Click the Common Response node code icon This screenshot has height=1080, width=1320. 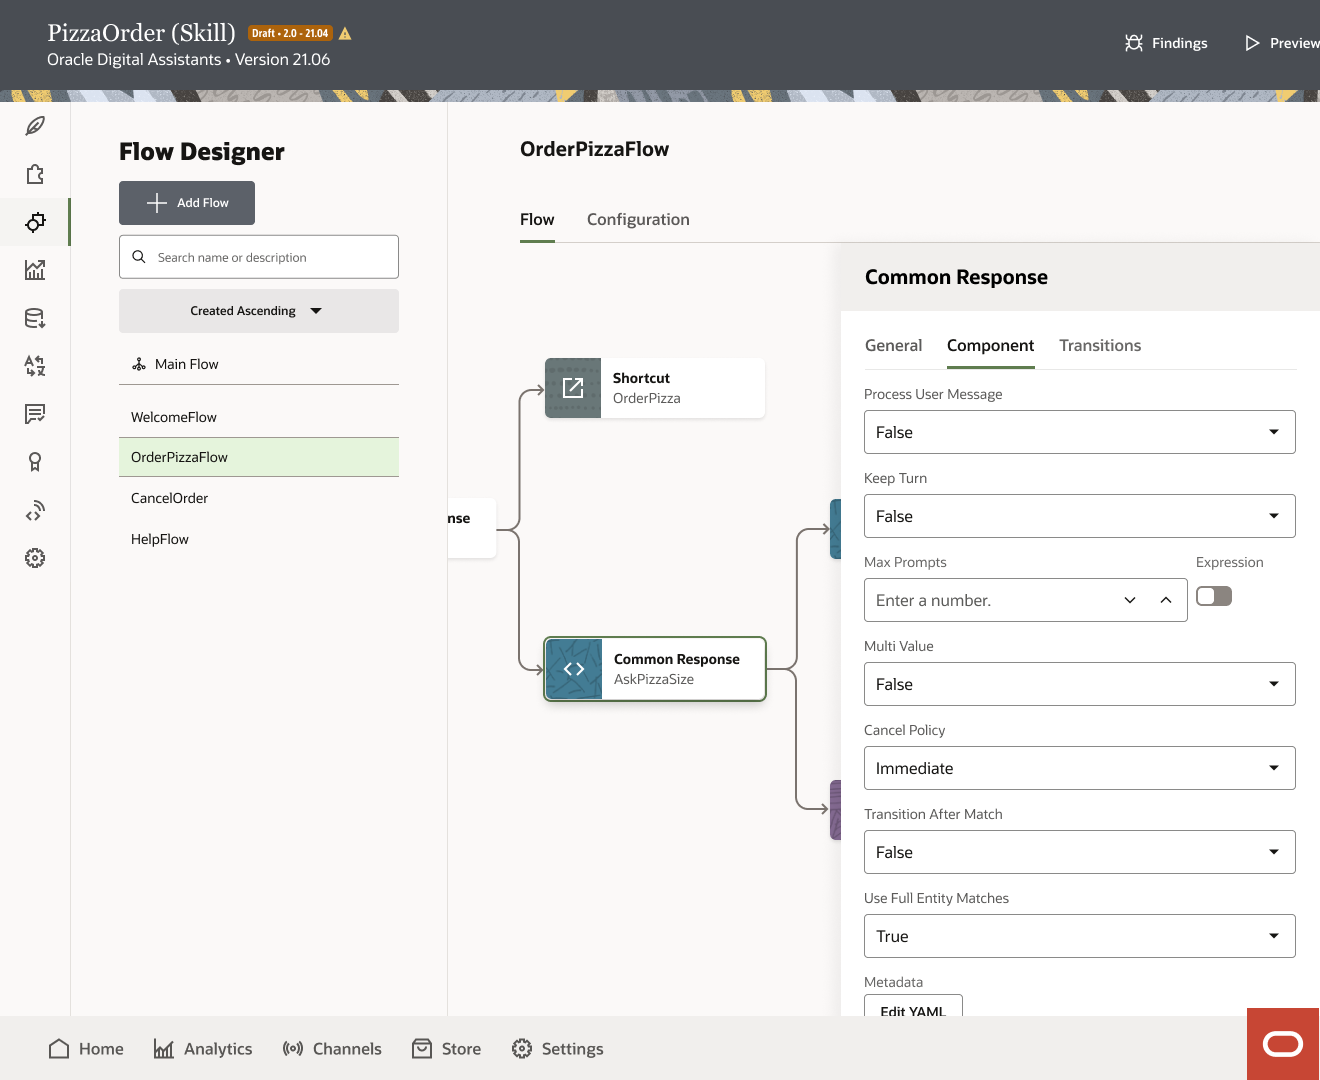click(574, 669)
